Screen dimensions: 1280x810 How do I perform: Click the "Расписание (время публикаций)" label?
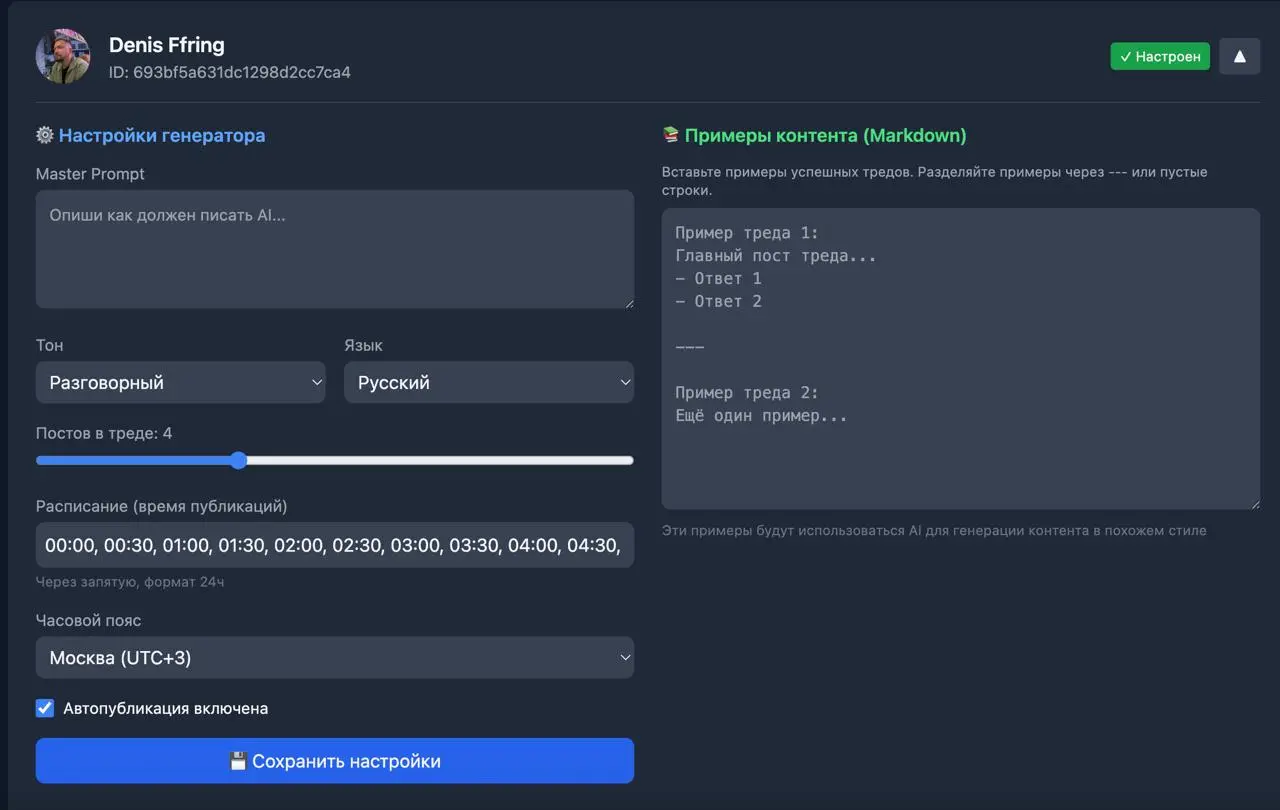[162, 506]
